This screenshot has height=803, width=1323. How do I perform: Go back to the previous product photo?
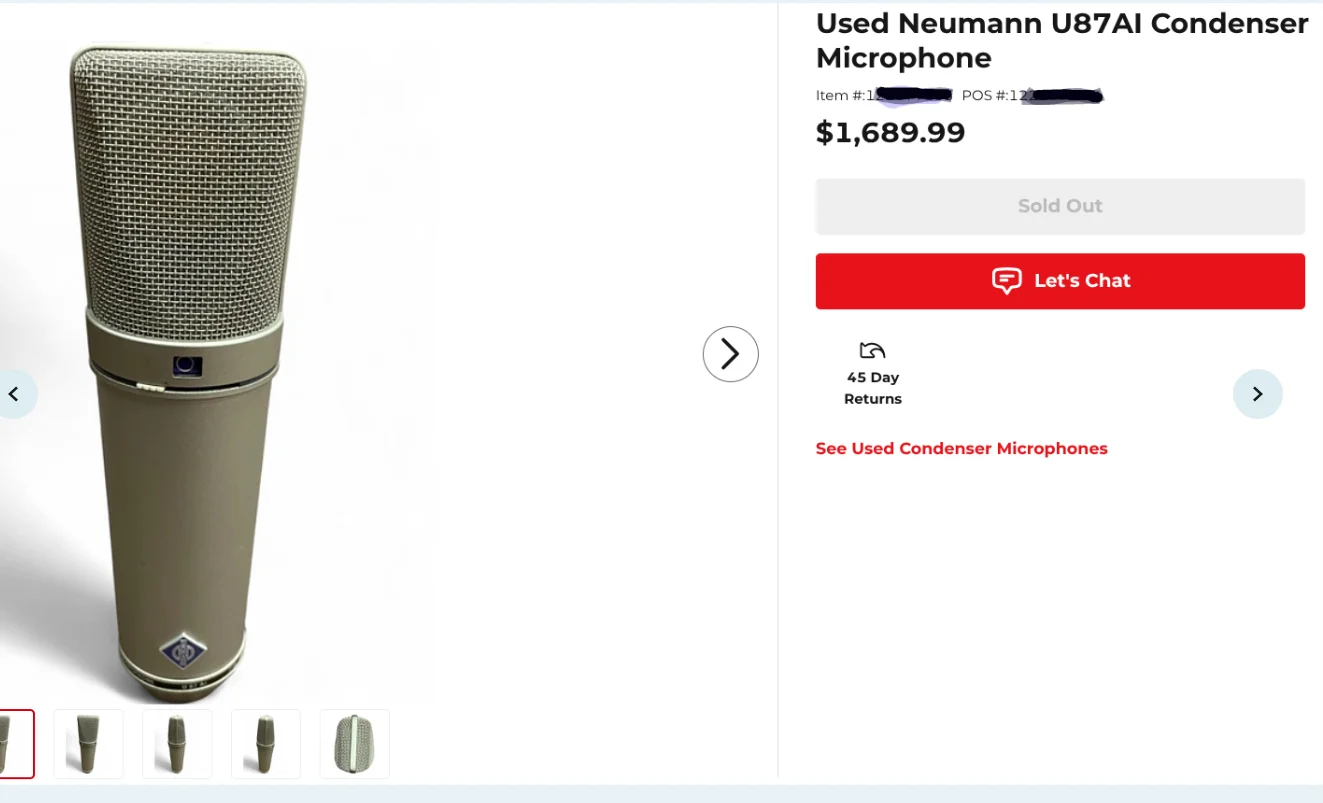tap(14, 394)
